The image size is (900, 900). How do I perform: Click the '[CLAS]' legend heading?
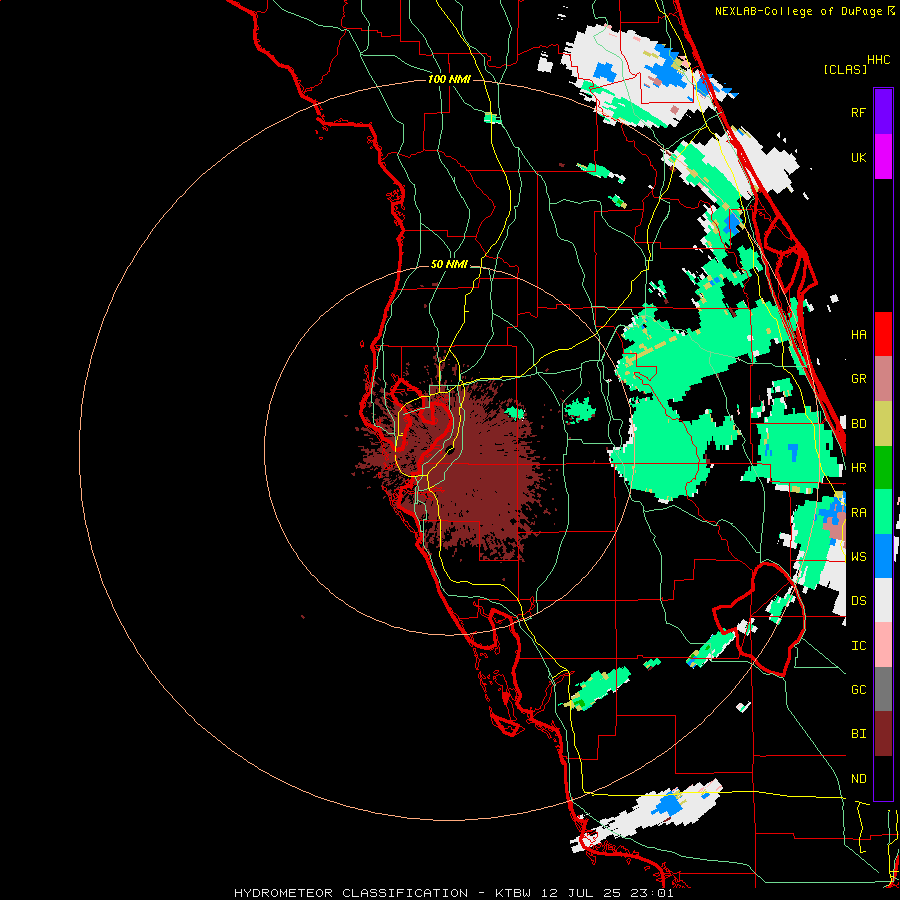[x=845, y=69]
